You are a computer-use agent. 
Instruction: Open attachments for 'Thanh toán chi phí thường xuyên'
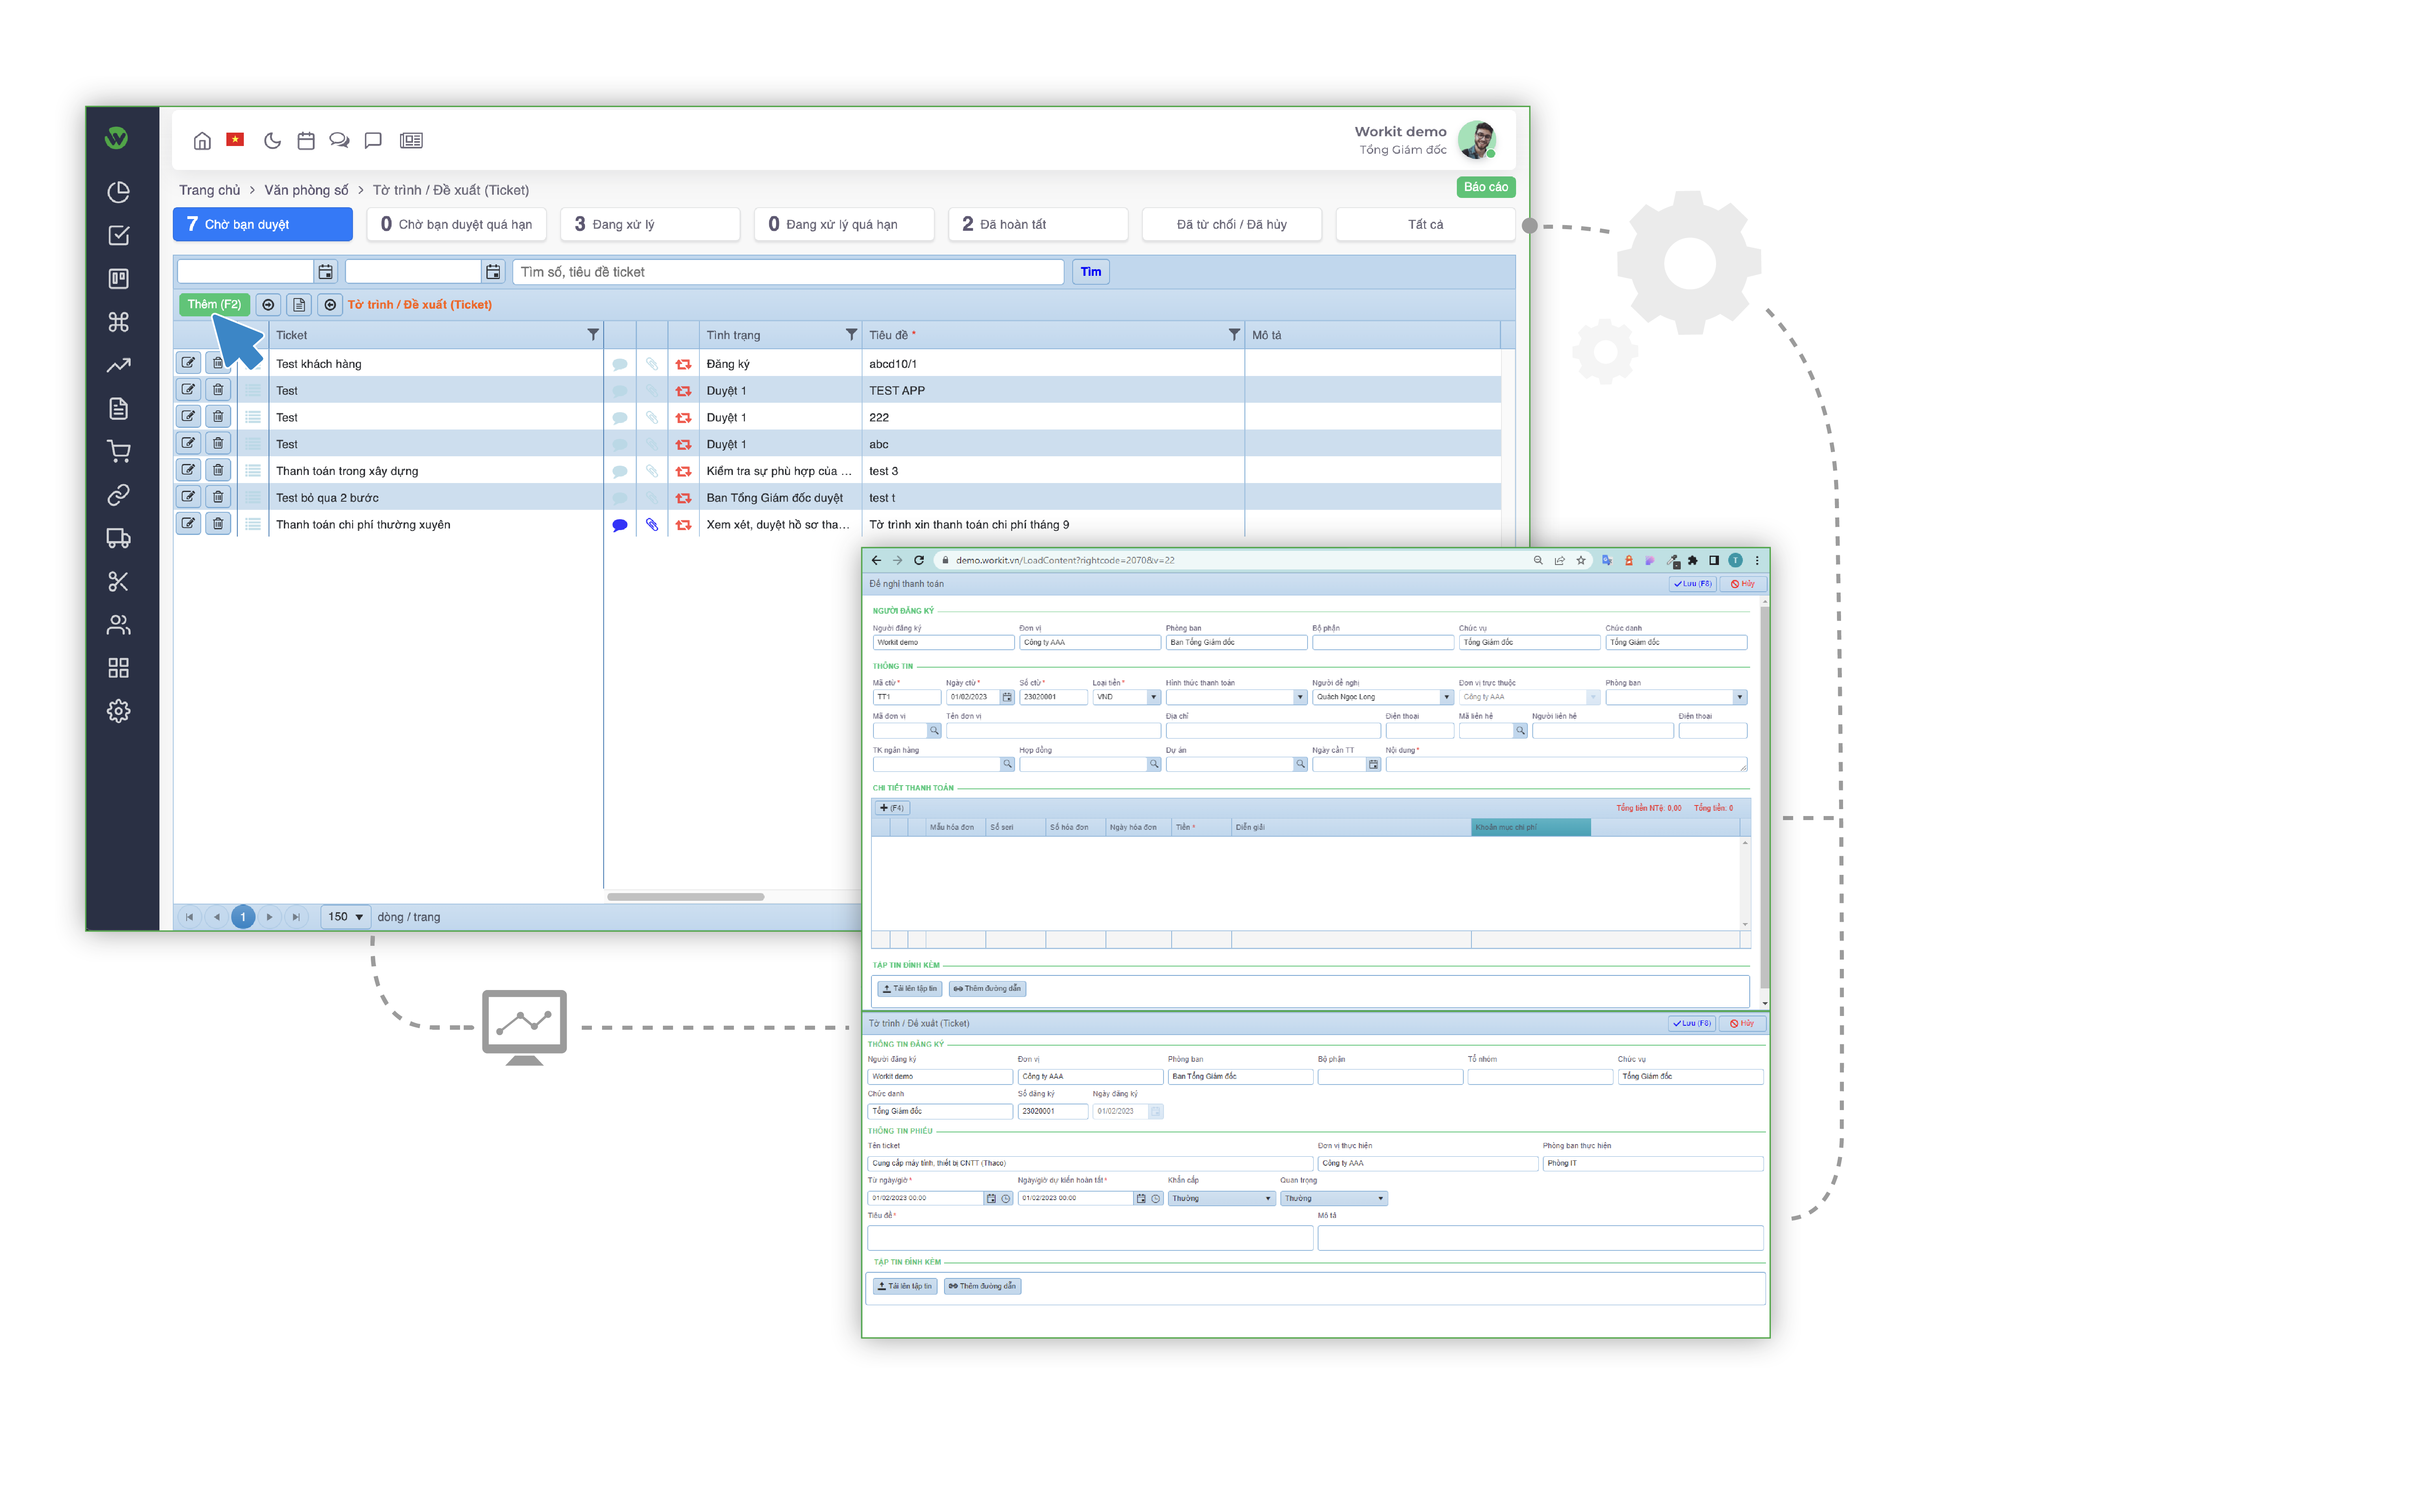click(652, 524)
